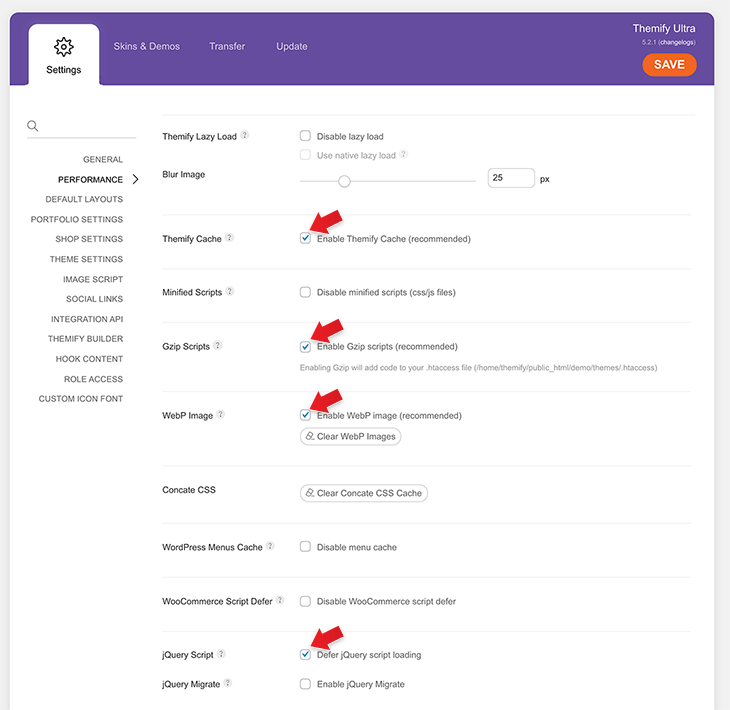This screenshot has height=710, width=730.
Task: Click the orange SAVE button
Action: (x=669, y=65)
